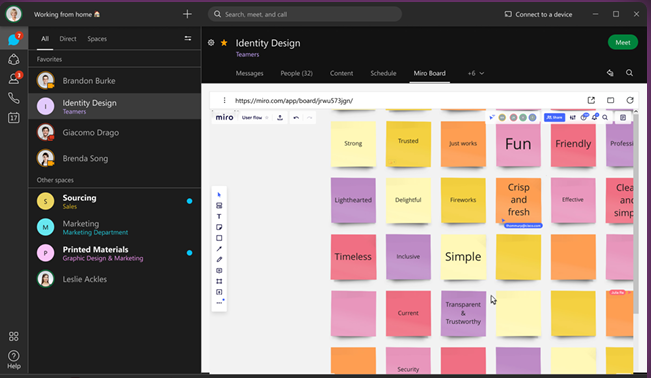Click the Miro board search magnifier

click(605, 118)
